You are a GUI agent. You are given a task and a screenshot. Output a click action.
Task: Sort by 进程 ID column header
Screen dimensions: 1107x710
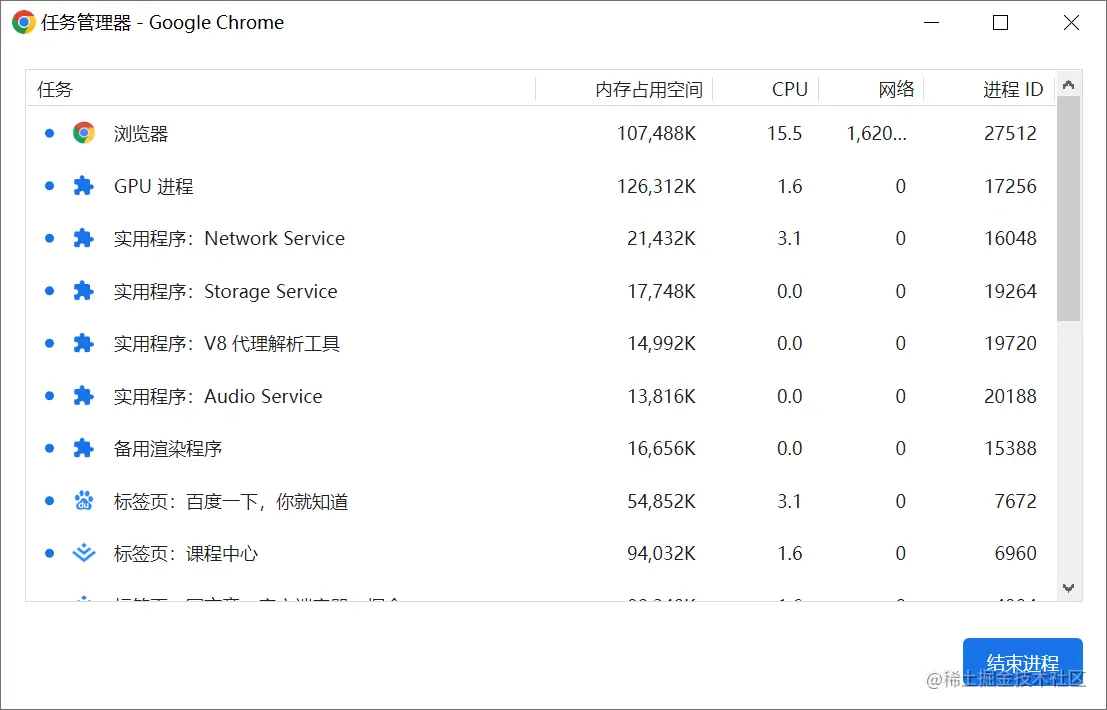pos(1012,89)
